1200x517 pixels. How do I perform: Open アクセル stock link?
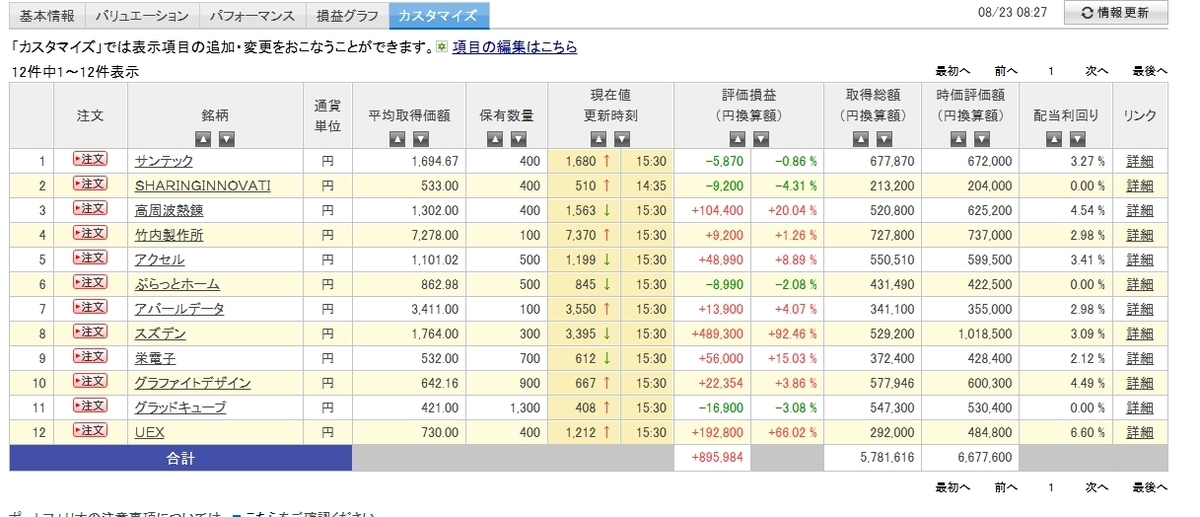[x=159, y=259]
